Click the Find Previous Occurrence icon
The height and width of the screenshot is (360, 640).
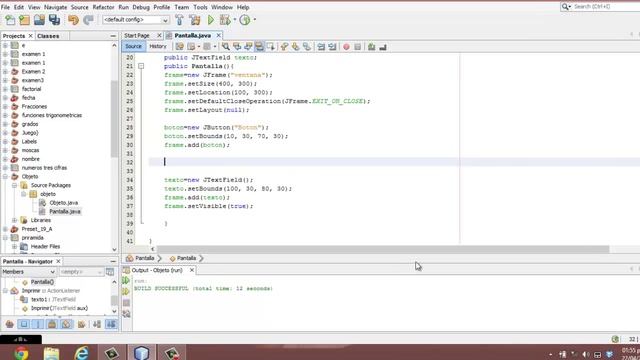[237, 47]
